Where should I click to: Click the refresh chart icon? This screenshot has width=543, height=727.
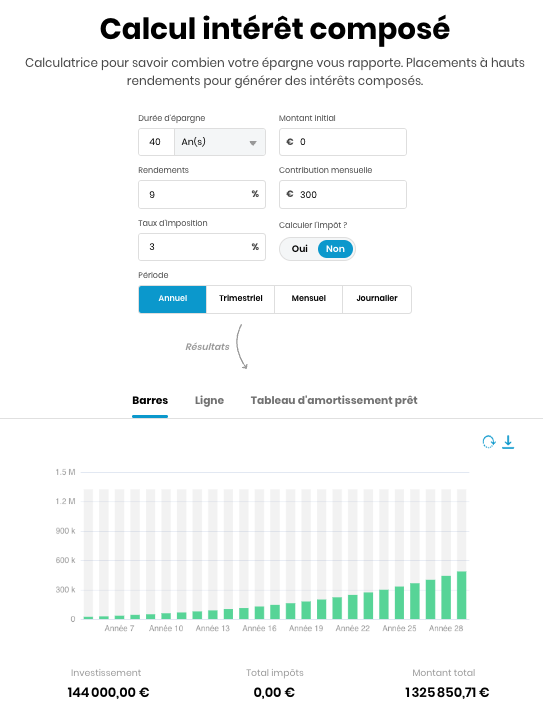tap(488, 442)
